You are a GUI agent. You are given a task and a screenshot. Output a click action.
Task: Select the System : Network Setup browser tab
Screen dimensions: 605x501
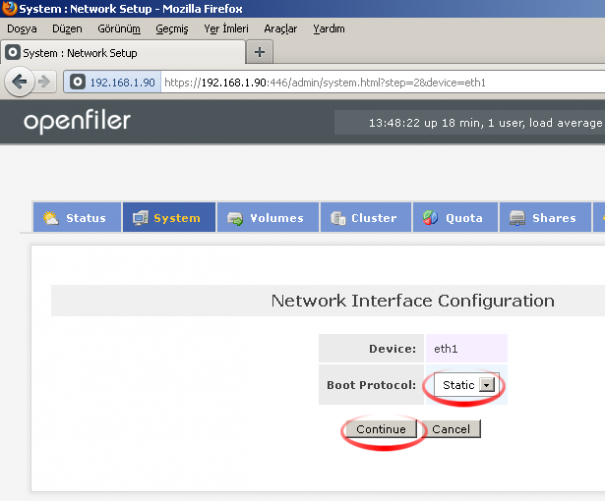pyautogui.click(x=123, y=52)
